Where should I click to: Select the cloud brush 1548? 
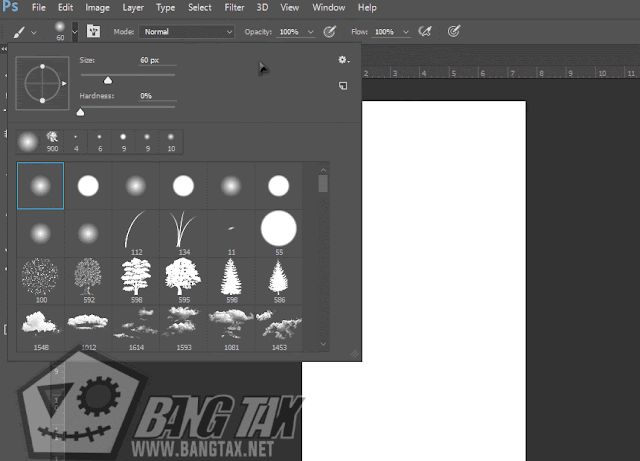tap(40, 328)
